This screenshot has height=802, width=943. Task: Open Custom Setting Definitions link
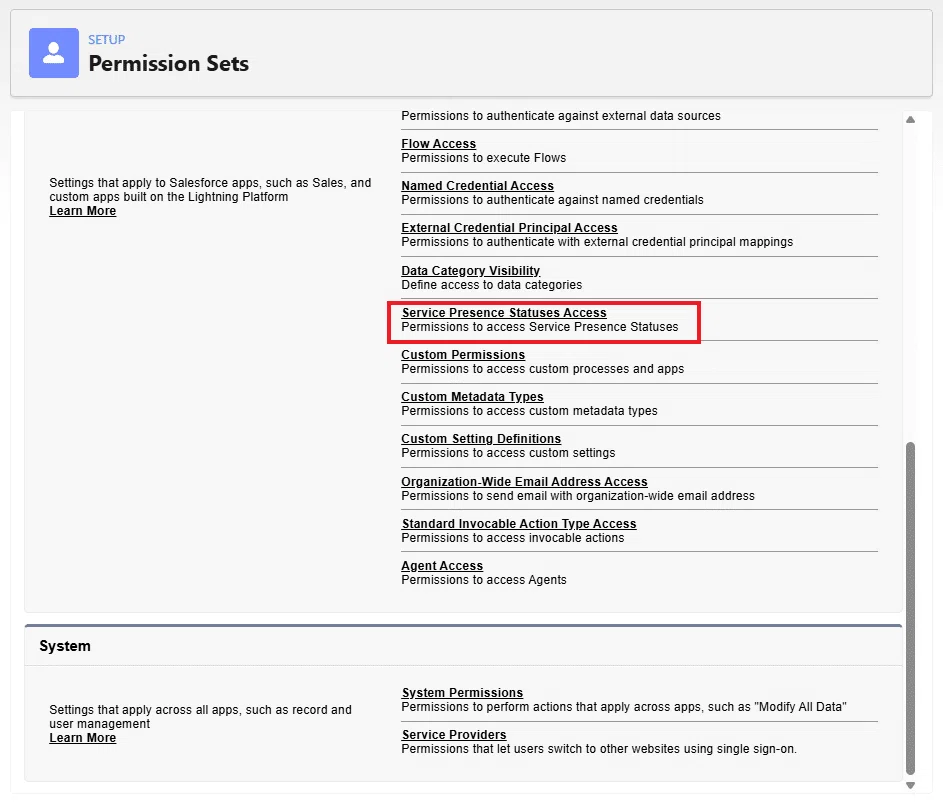[481, 439]
